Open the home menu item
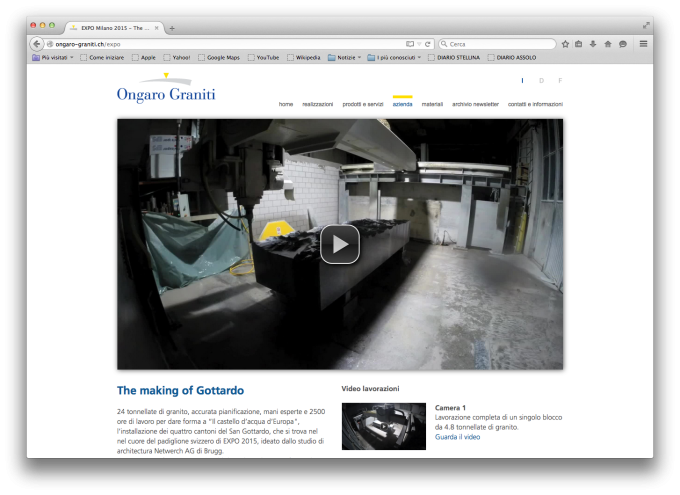The image size is (680, 495). coord(286,104)
